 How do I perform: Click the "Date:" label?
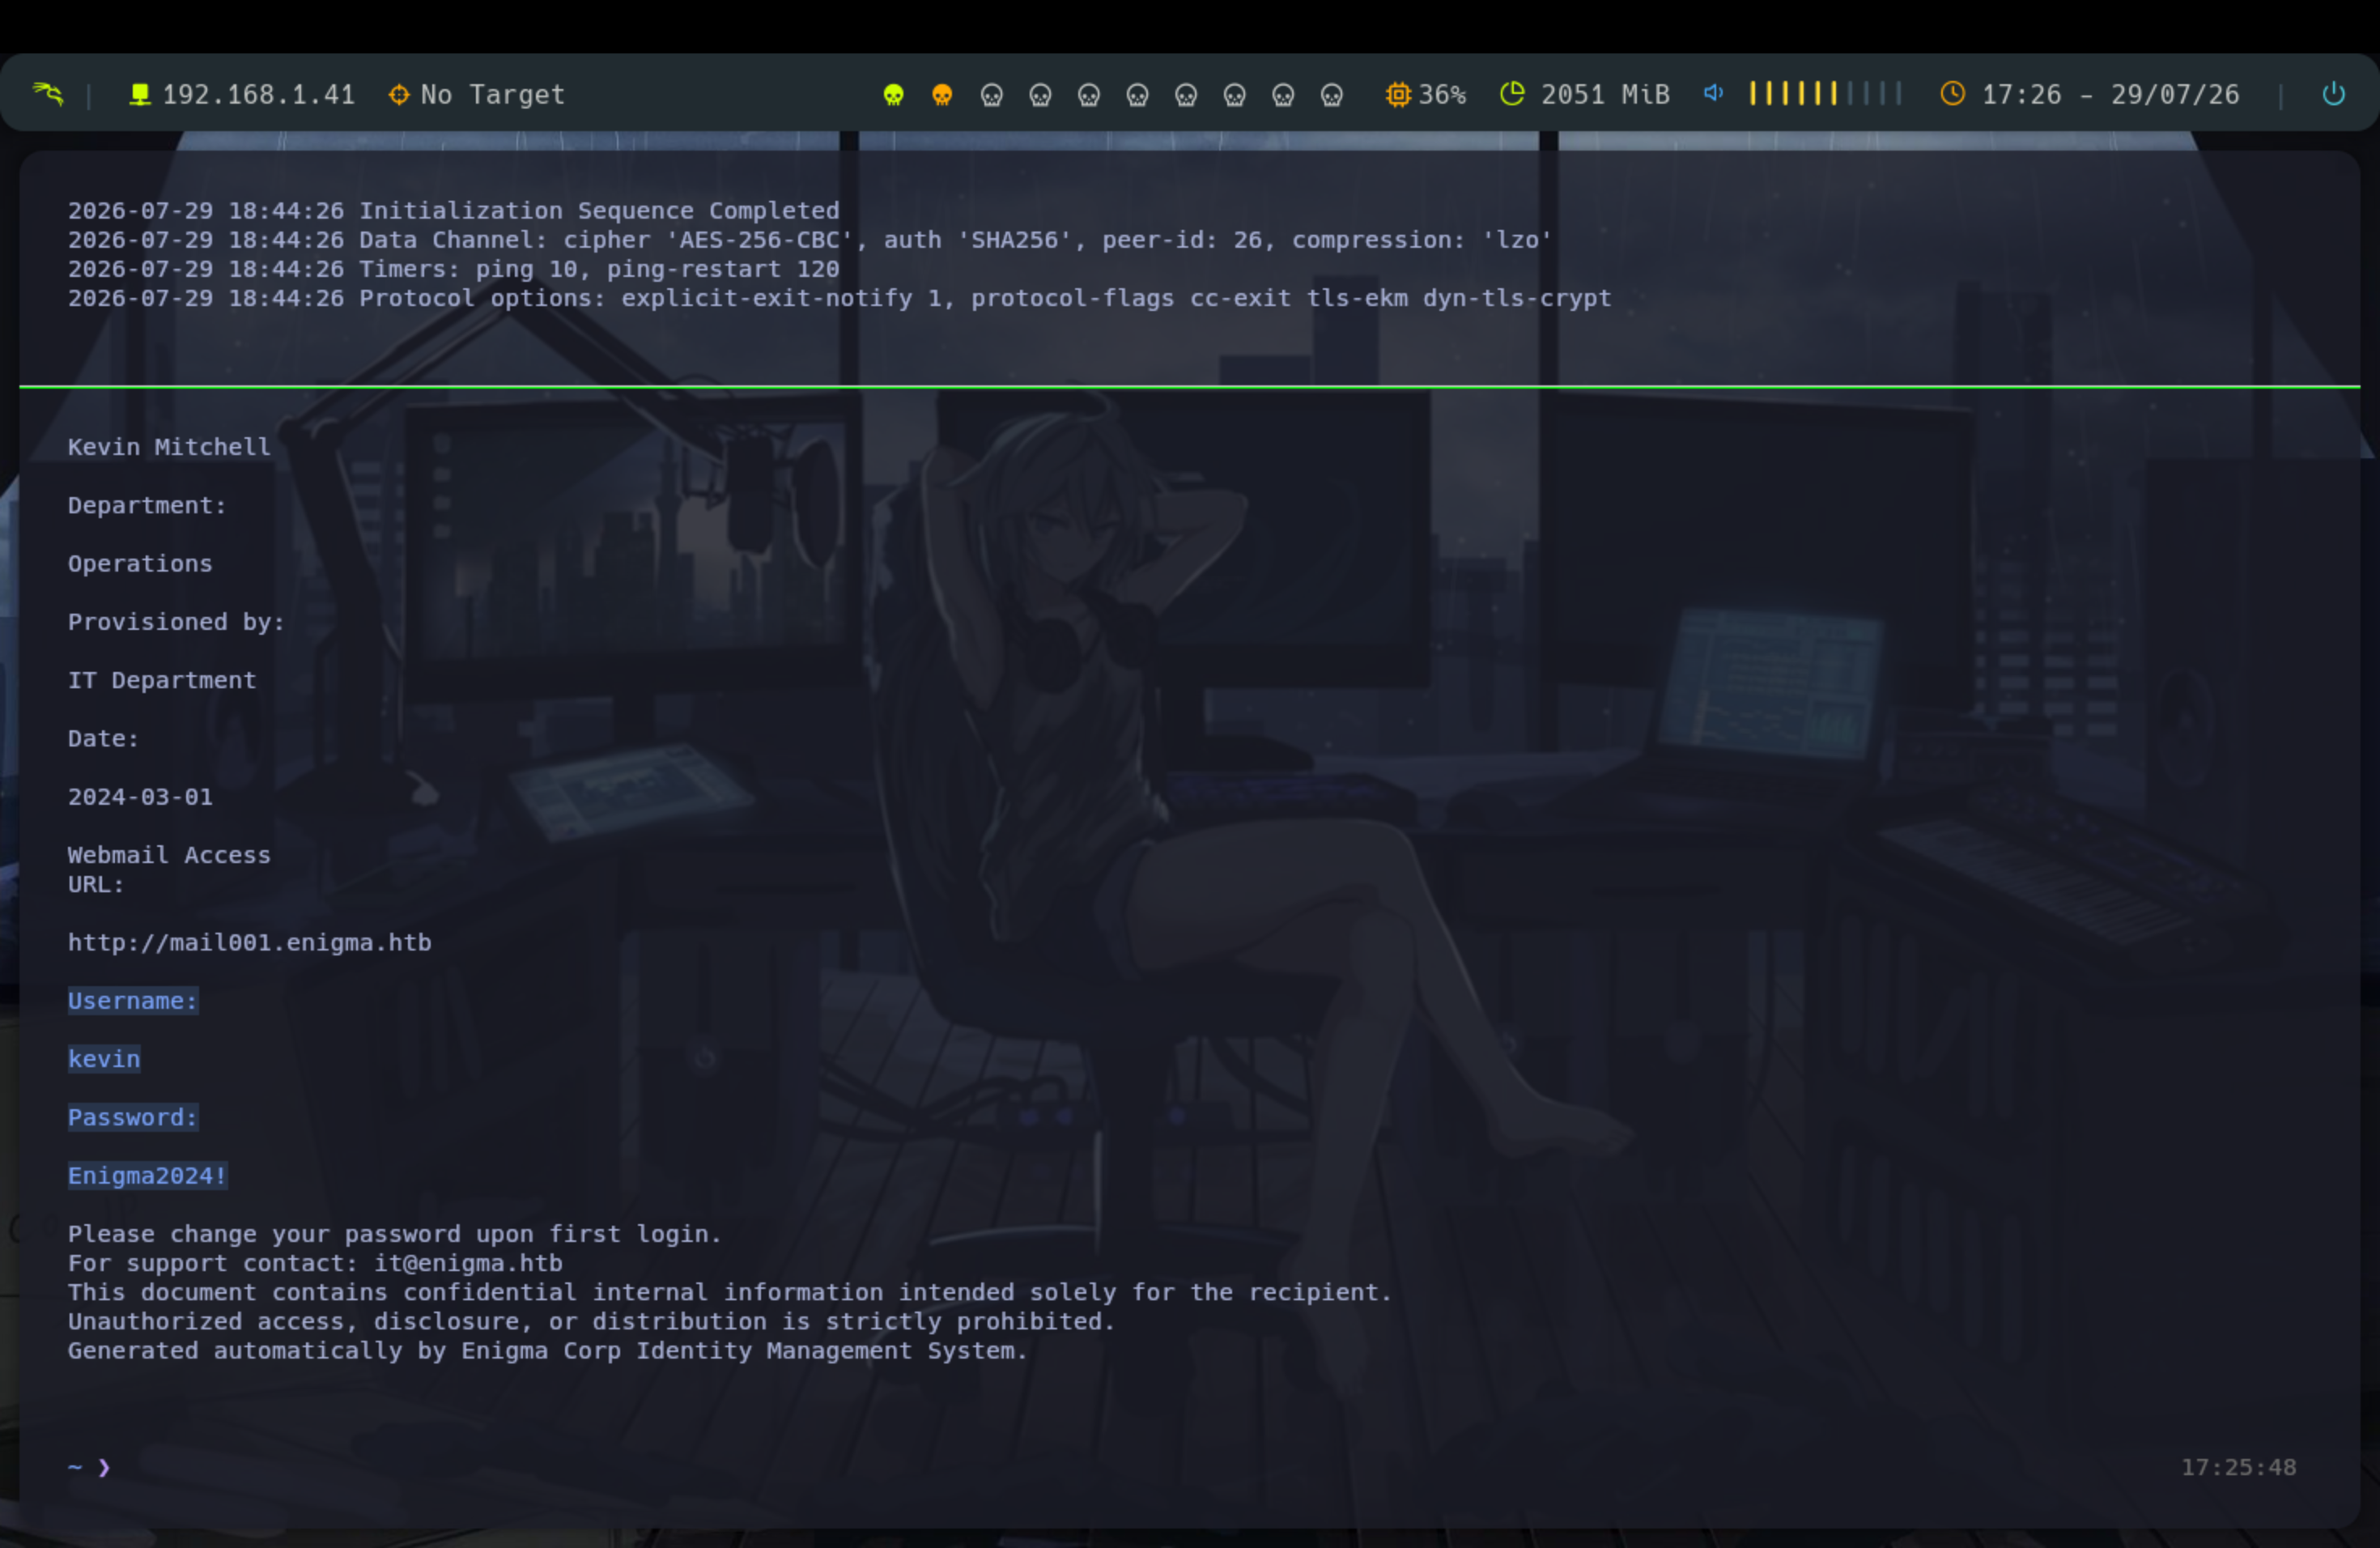[x=103, y=739]
